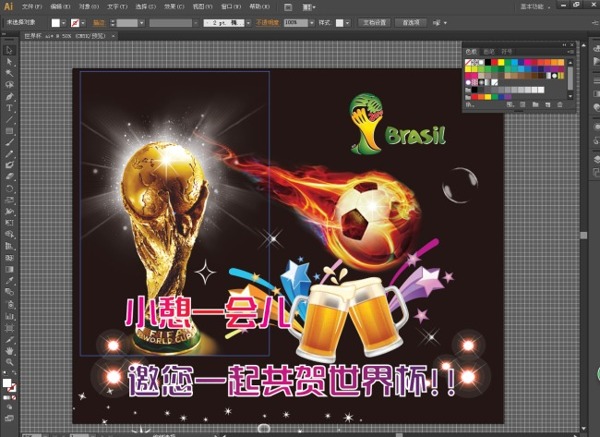Viewport: 600px width, 437px height.
Task: Delete swatch using the trash icon
Action: tap(560, 104)
